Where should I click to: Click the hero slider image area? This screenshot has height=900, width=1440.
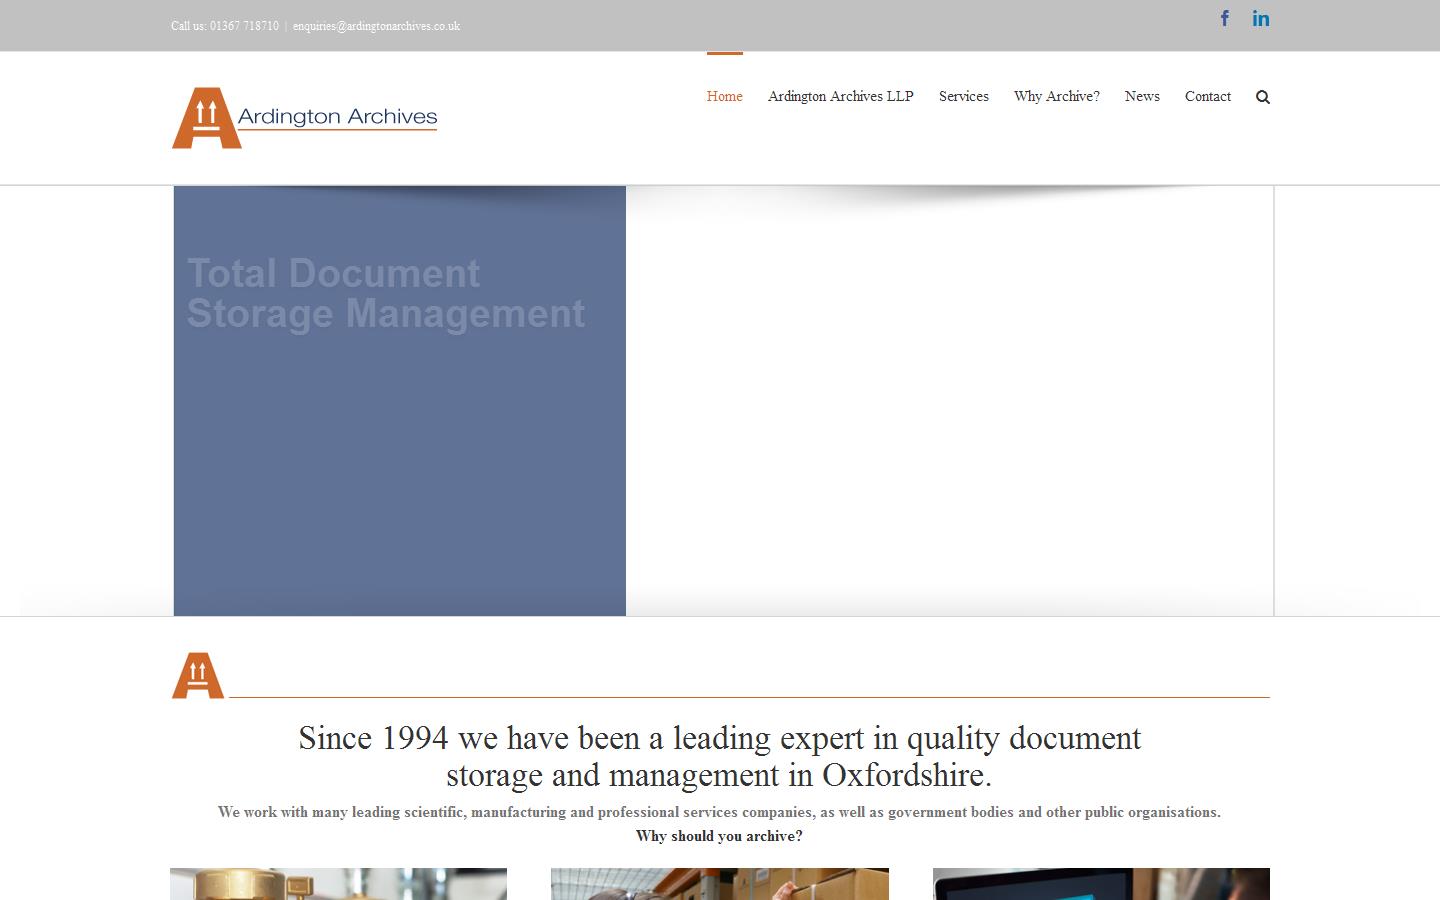click(x=950, y=400)
